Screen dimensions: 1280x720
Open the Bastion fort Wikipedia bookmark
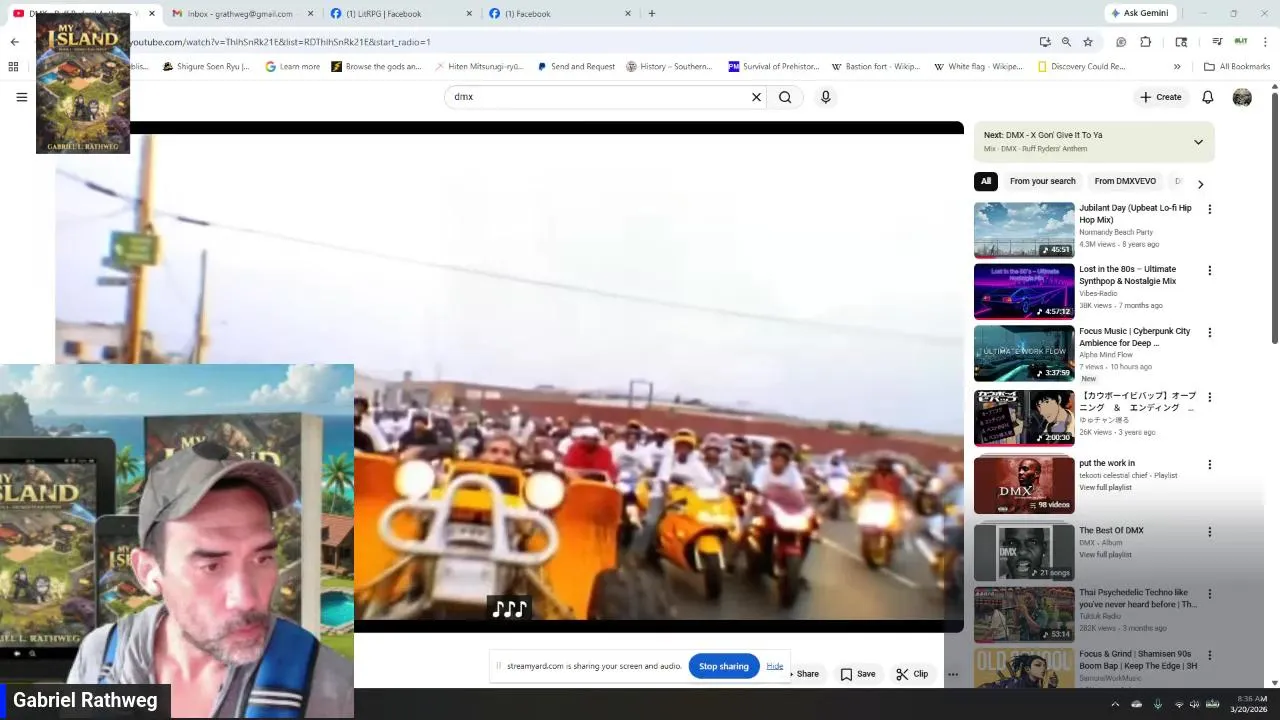coord(875,67)
